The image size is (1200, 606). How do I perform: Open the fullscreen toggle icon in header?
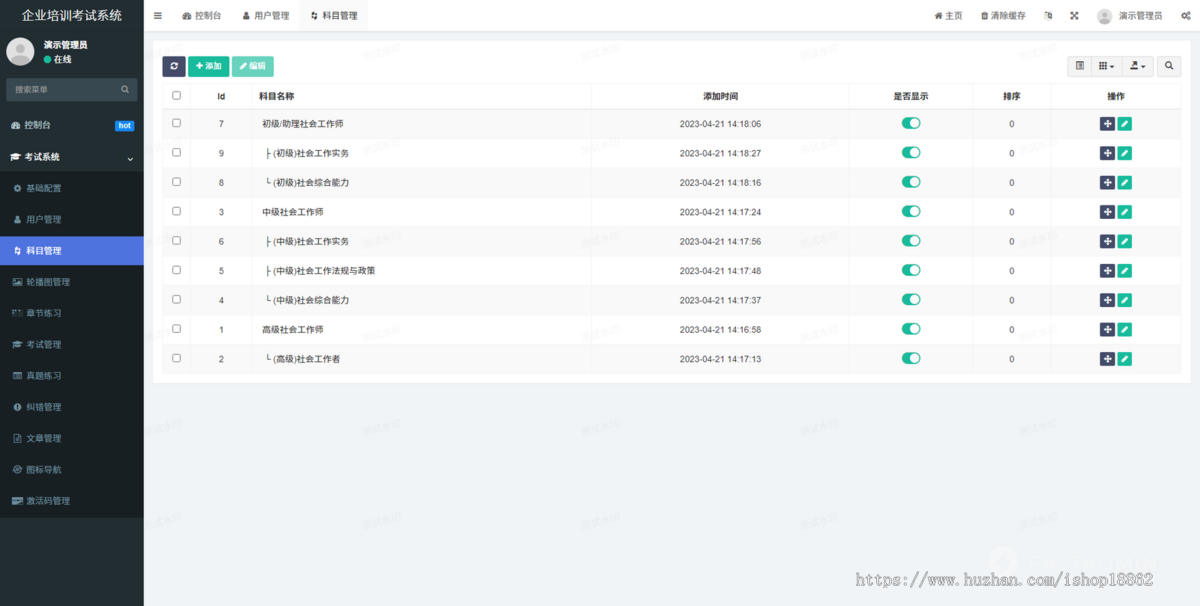coord(1074,16)
